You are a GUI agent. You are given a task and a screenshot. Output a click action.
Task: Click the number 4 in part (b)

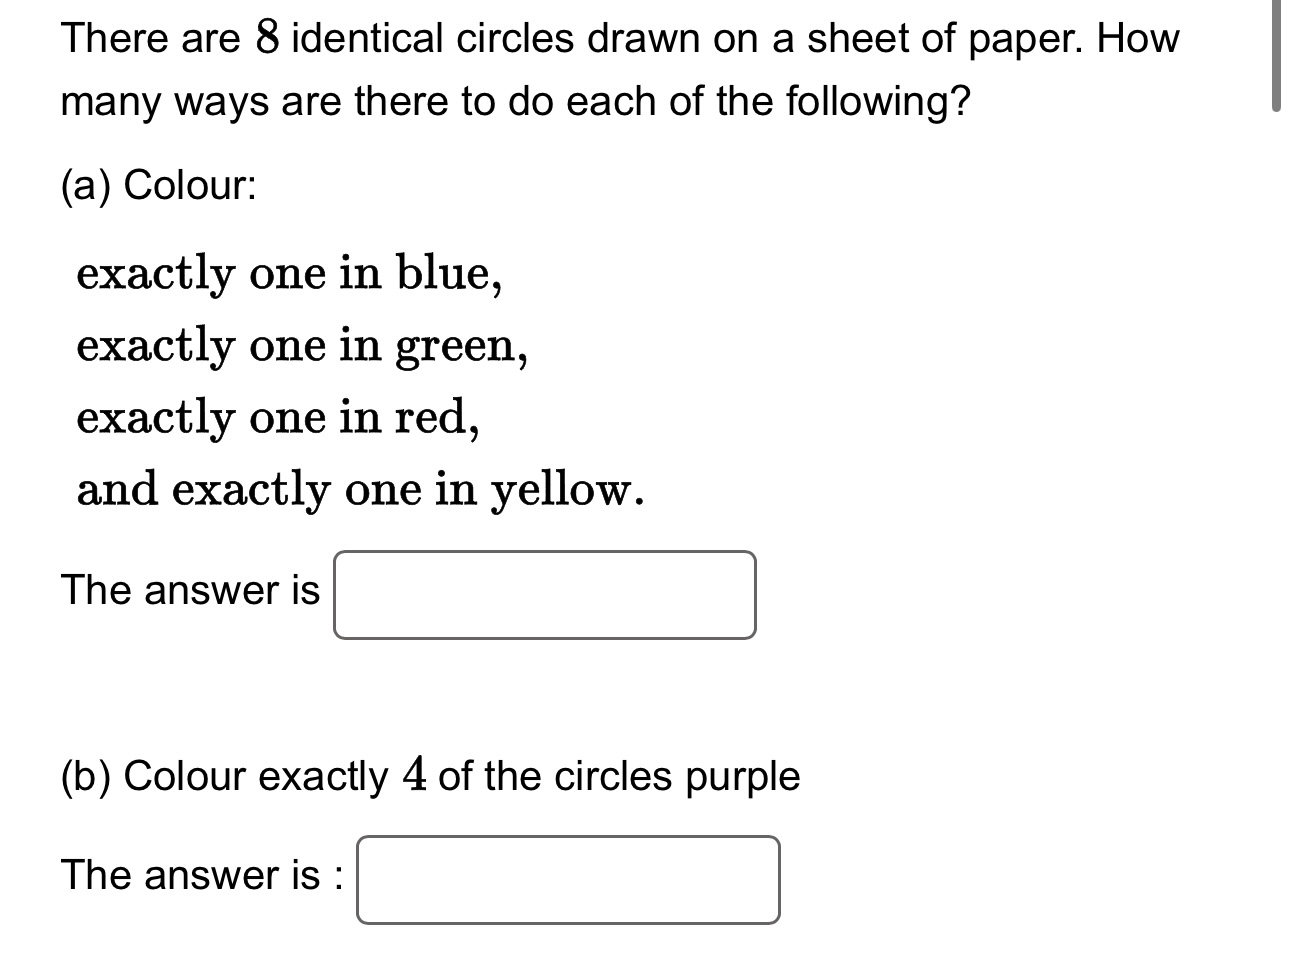pos(415,775)
